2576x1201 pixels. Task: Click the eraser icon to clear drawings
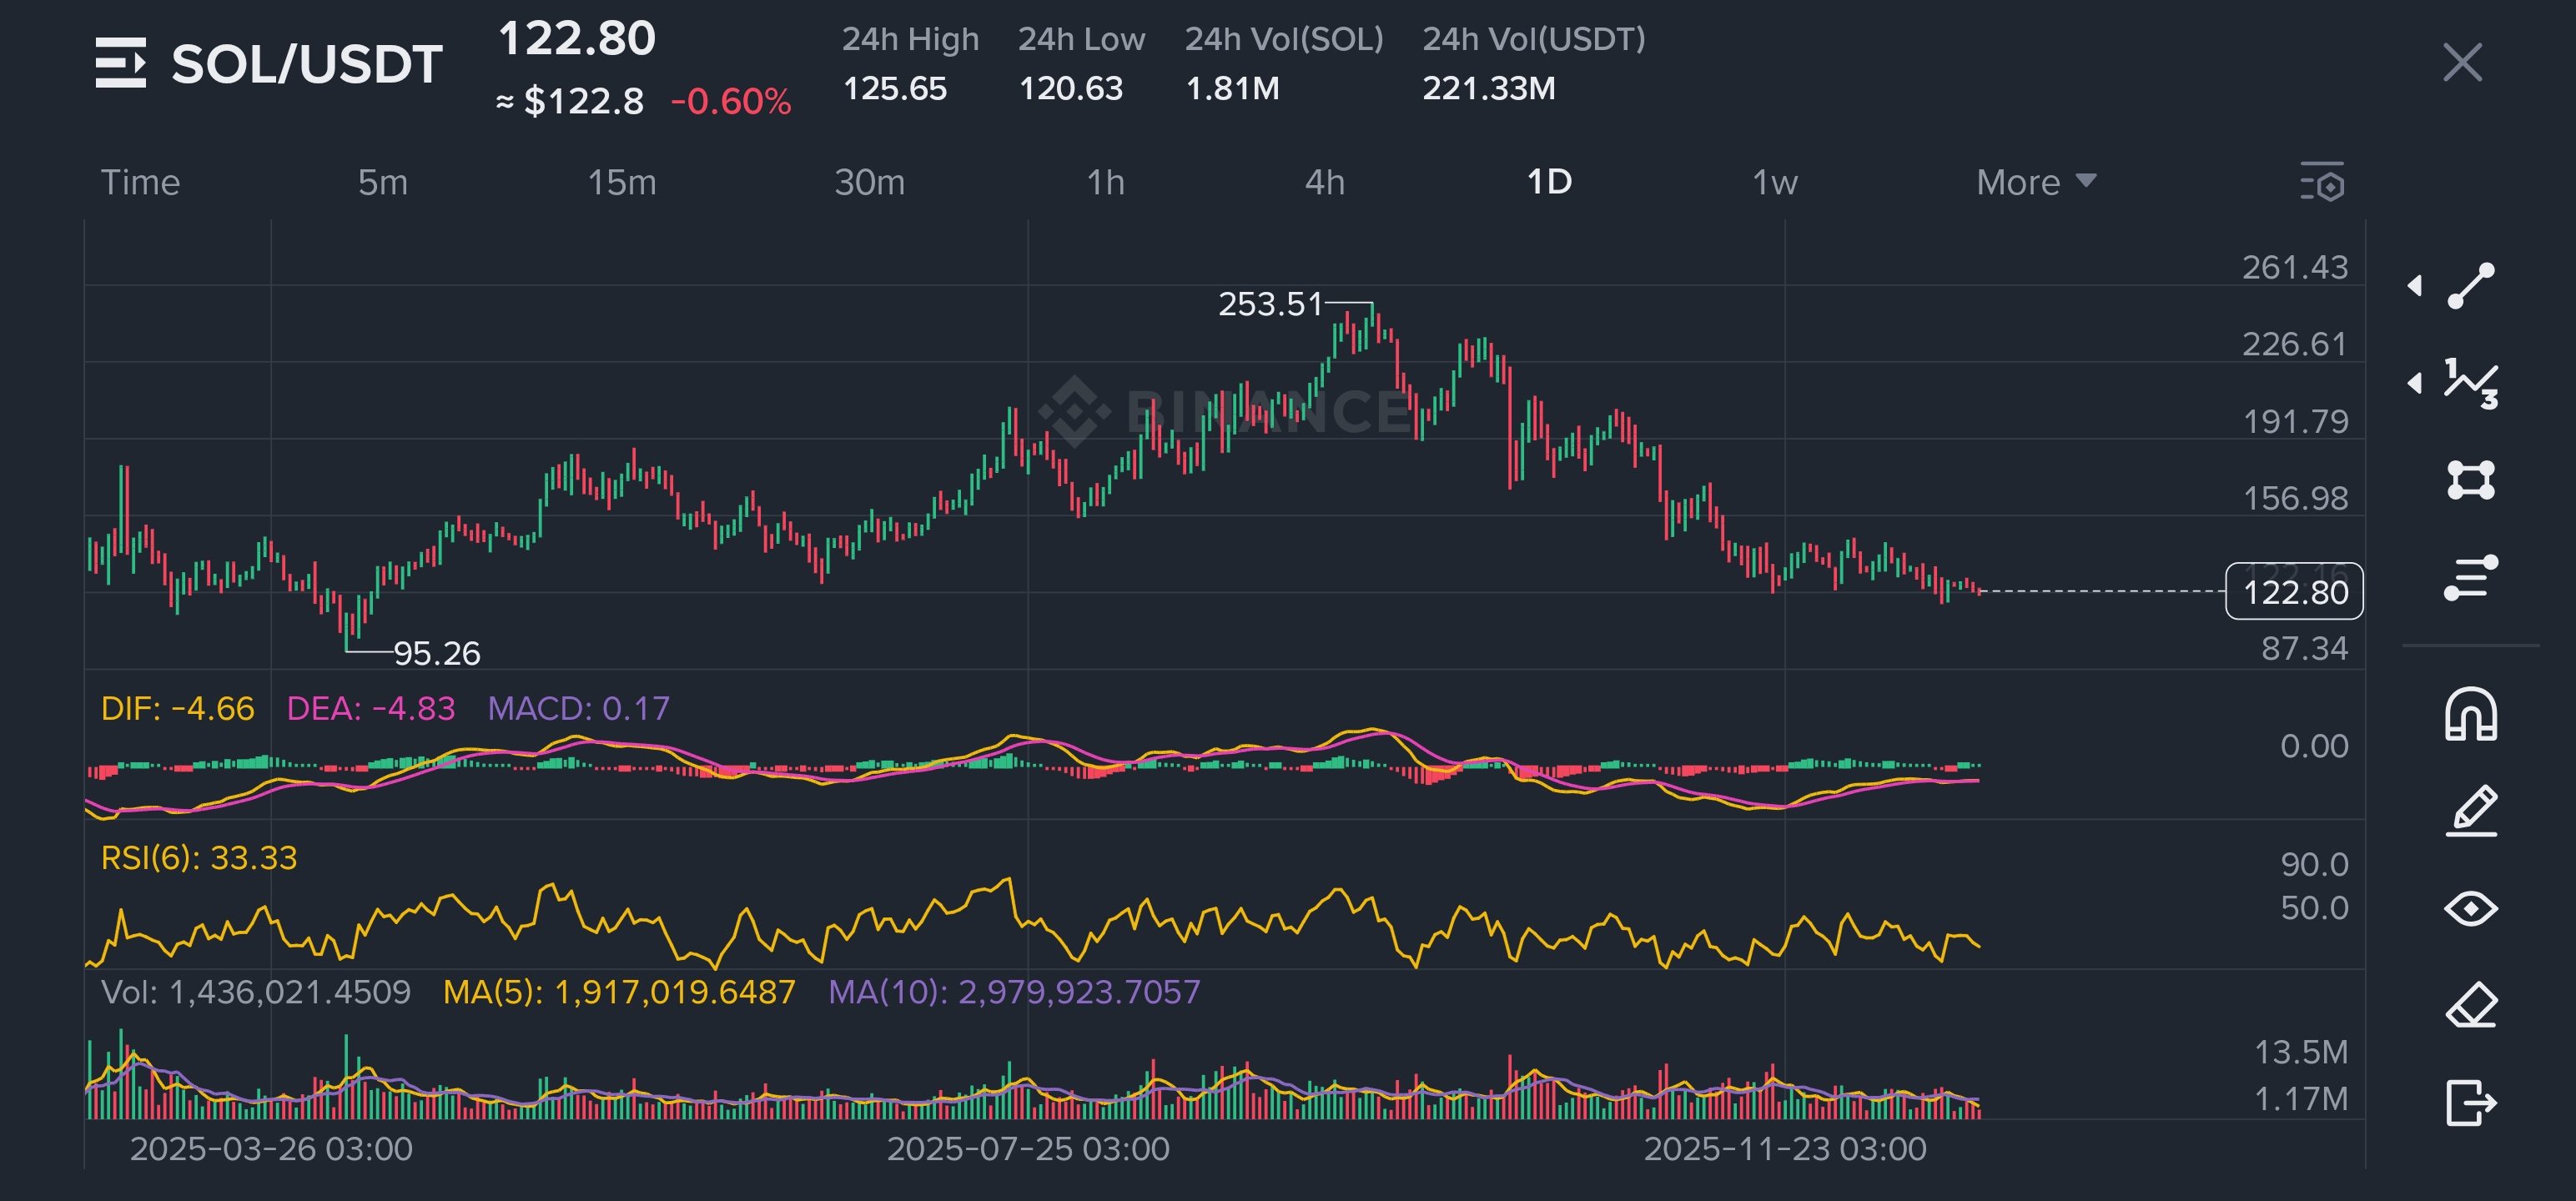(2471, 1005)
